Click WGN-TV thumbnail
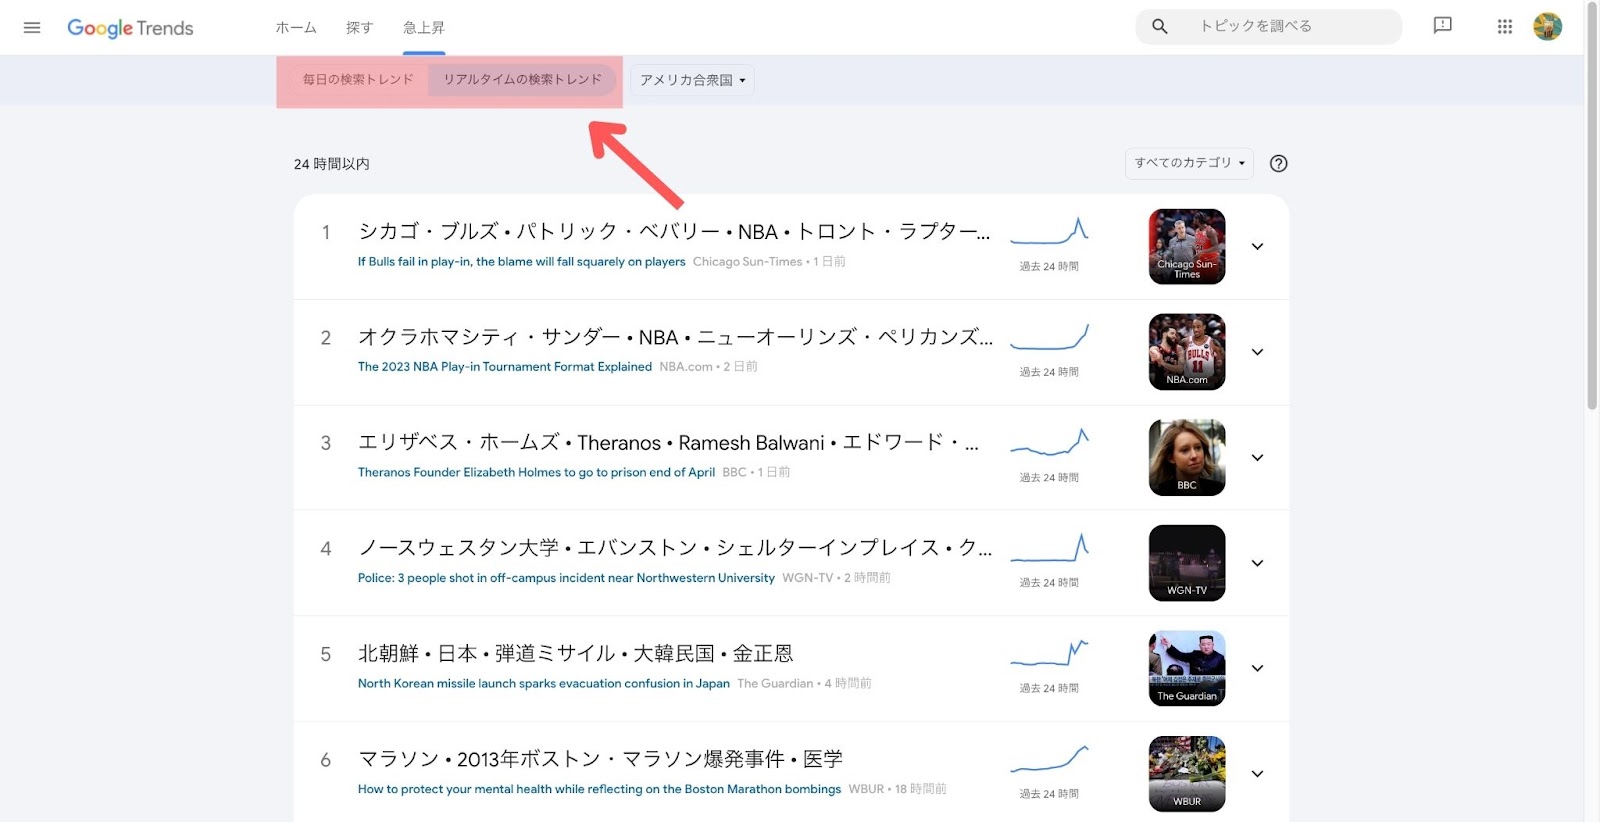The width and height of the screenshot is (1600, 822). (x=1187, y=563)
